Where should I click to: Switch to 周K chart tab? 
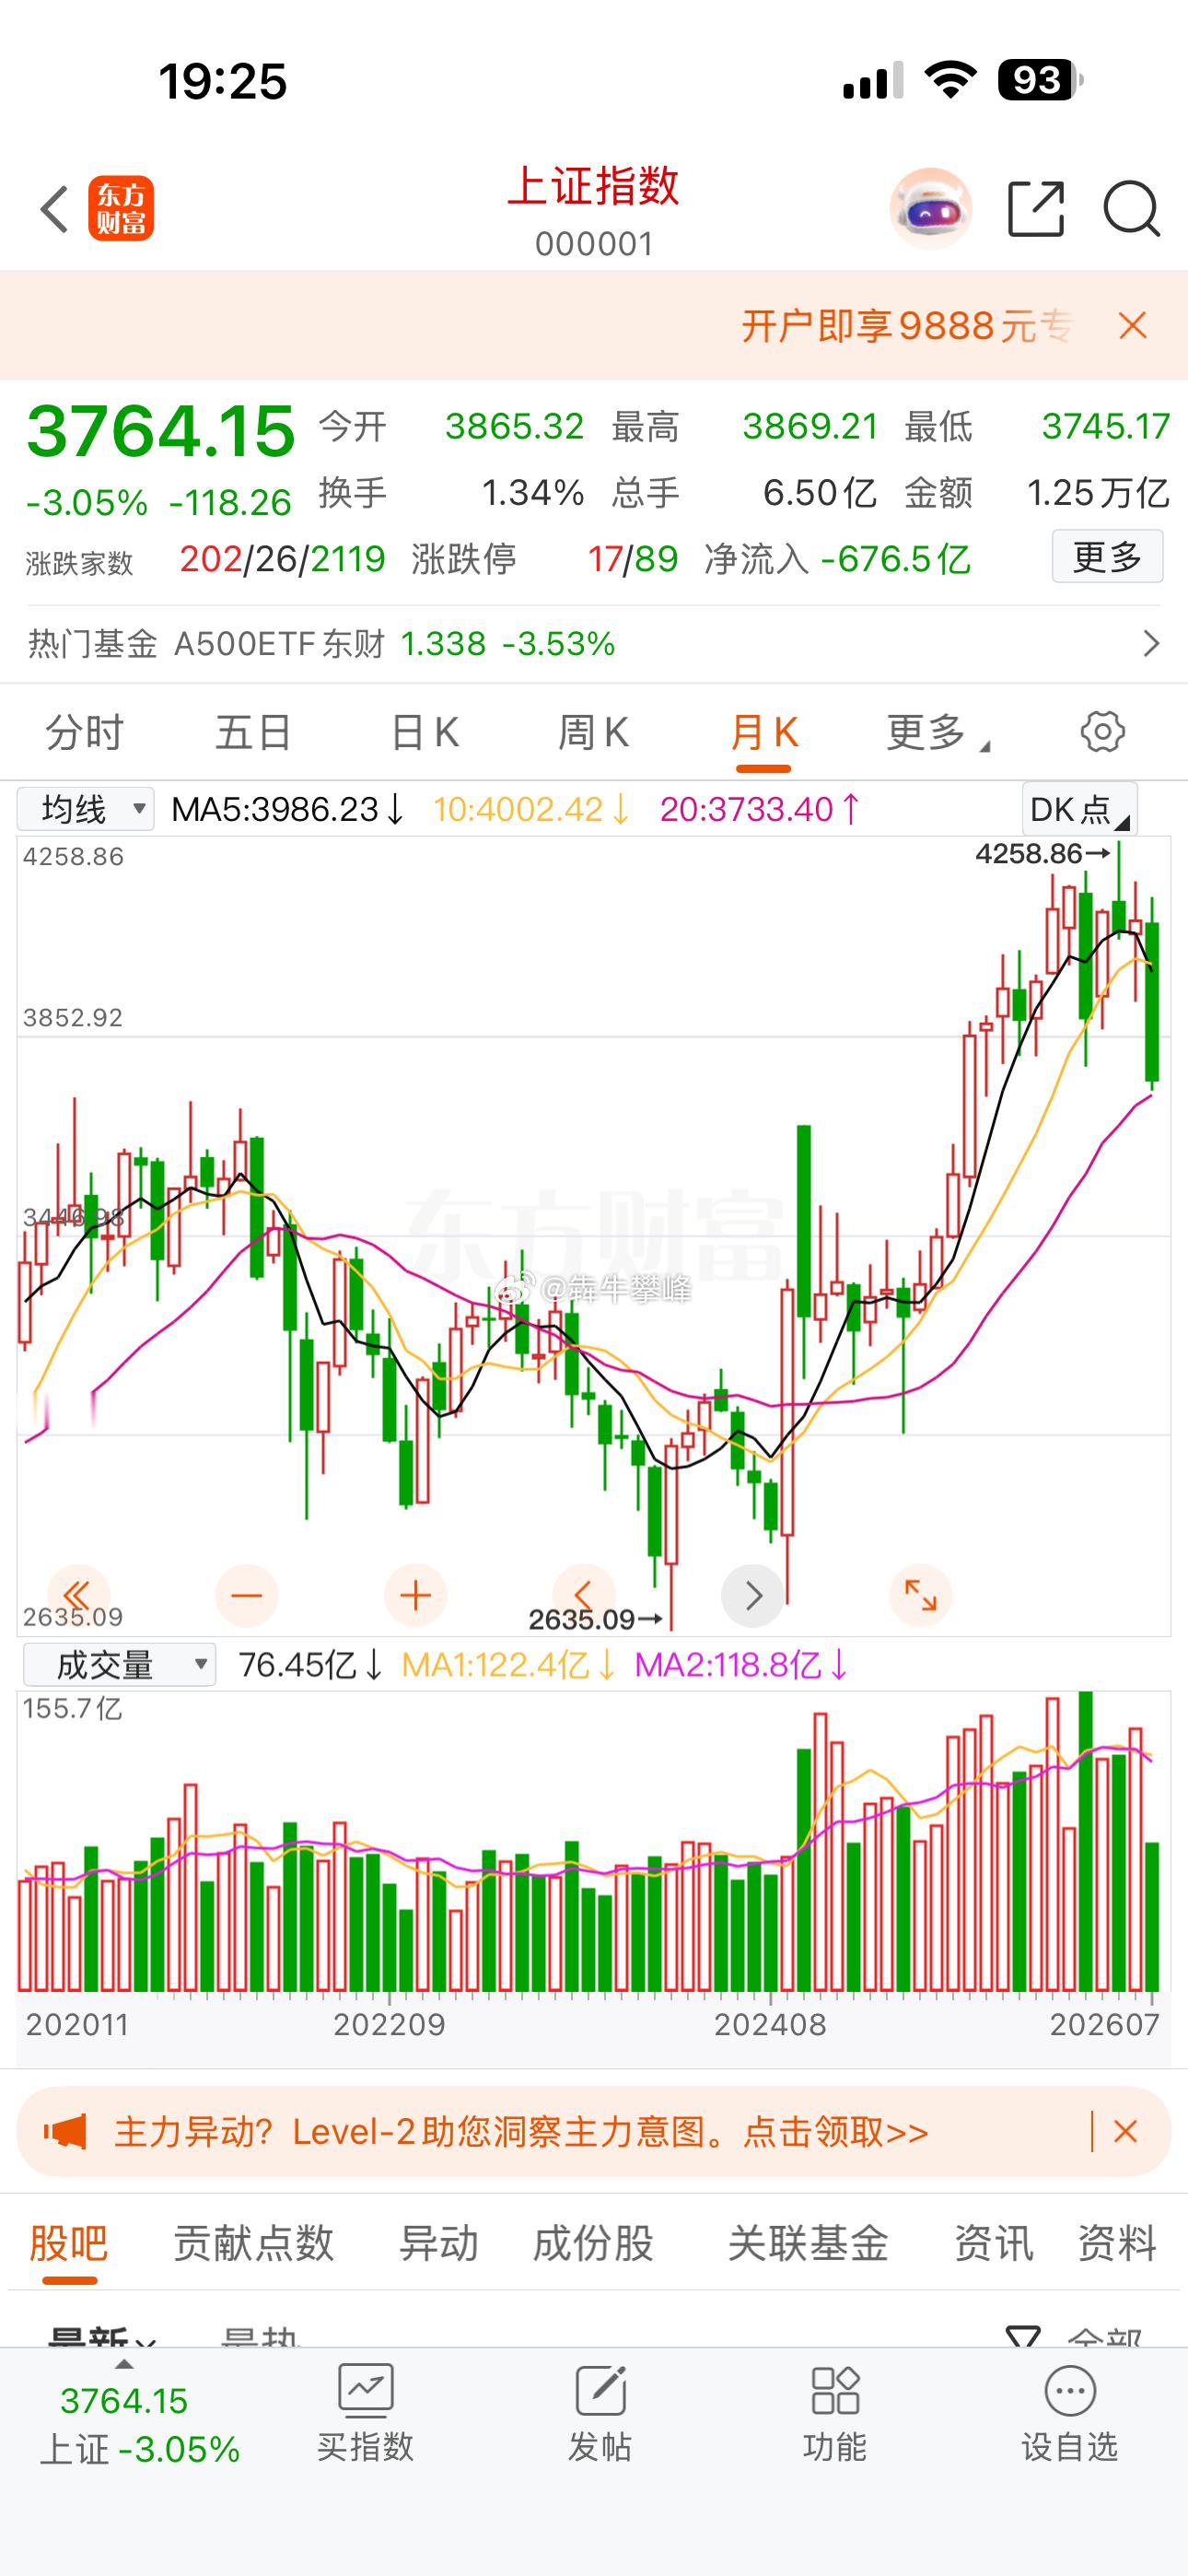coord(593,732)
